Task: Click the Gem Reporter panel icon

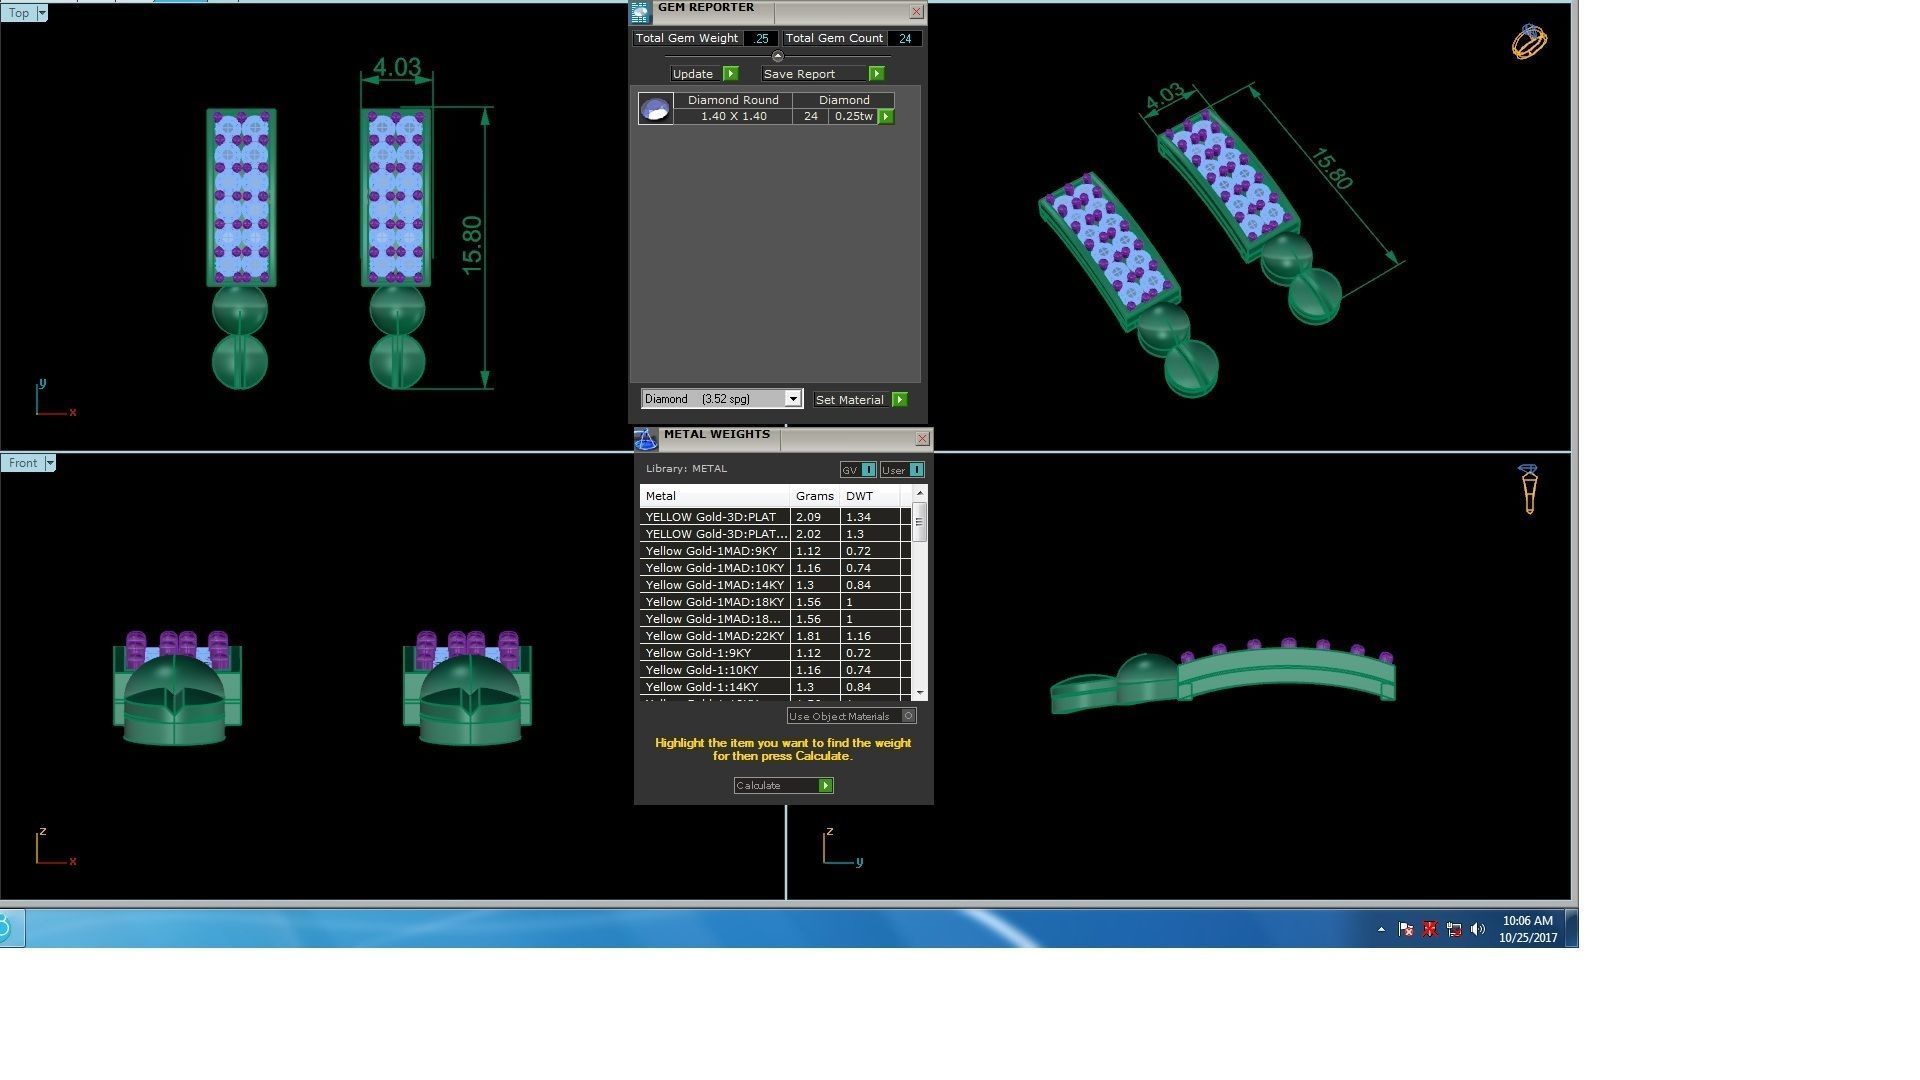Action: click(640, 12)
